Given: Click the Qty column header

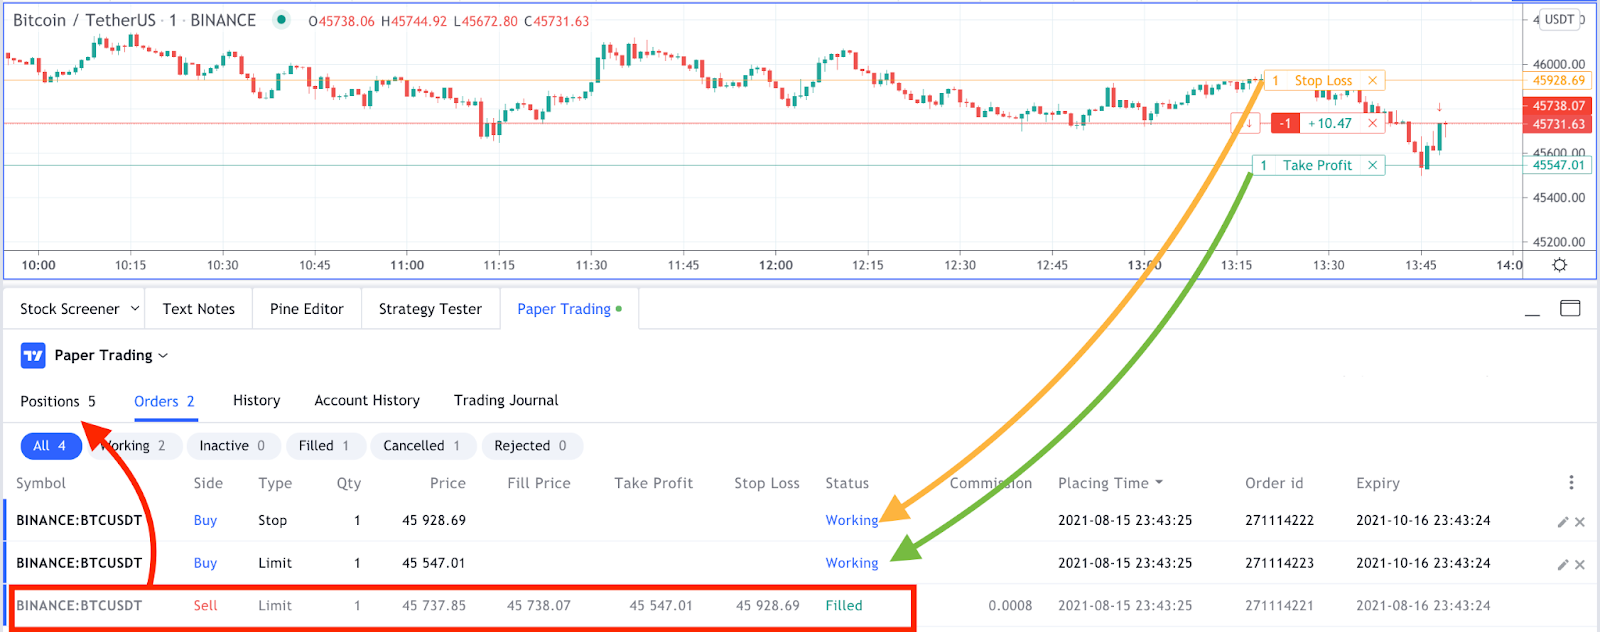Looking at the screenshot, I should (349, 483).
